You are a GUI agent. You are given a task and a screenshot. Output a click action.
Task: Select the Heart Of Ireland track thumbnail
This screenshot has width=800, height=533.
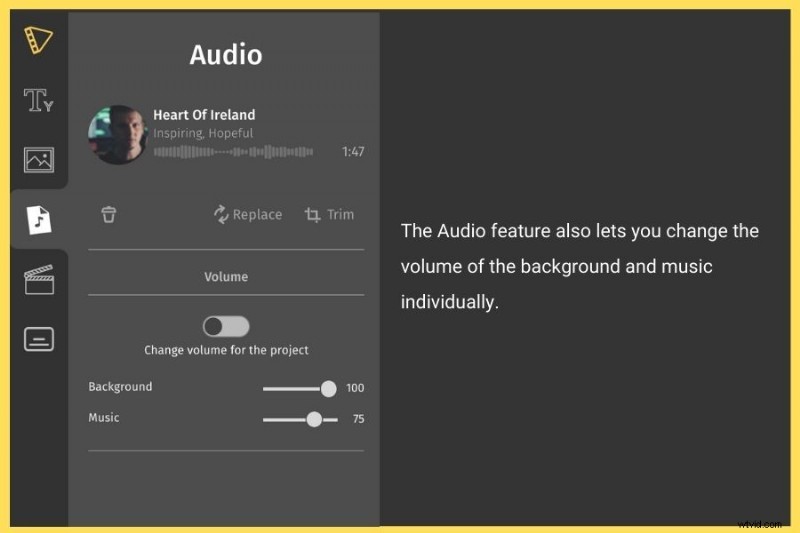117,135
